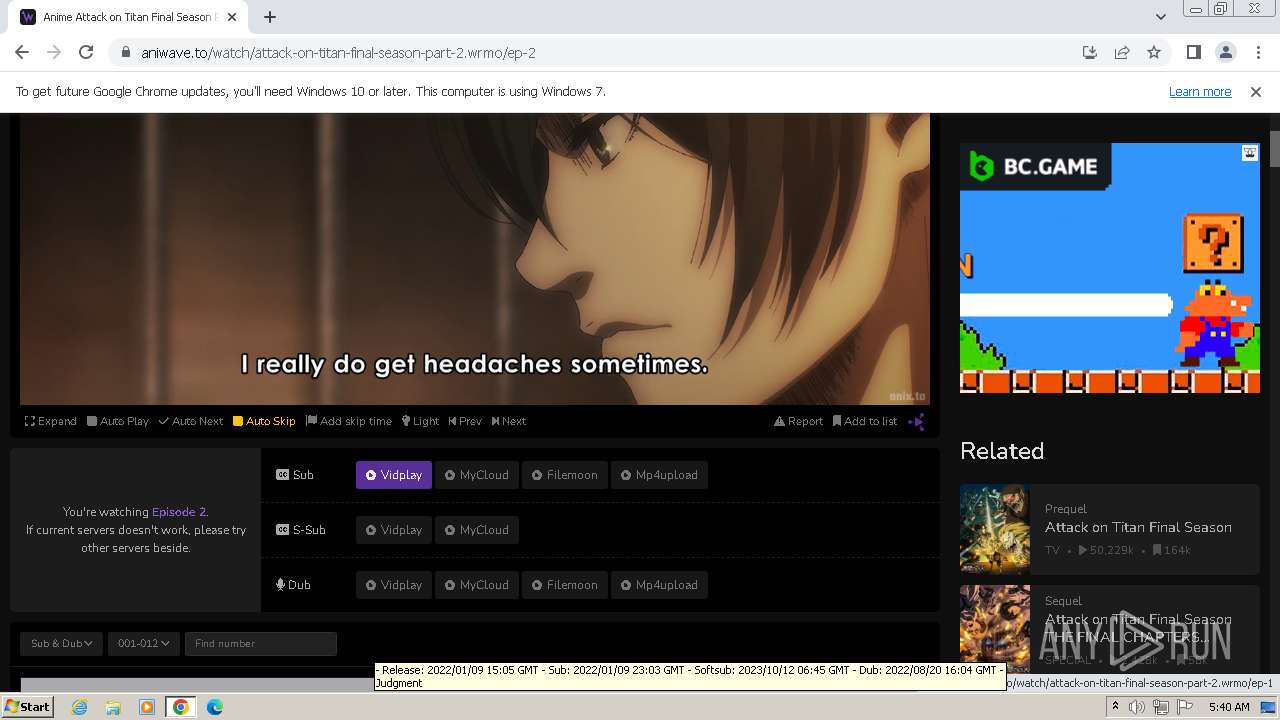Toggle the Auto Play checkbox
Viewport: 1280px width, 720px height.
tap(118, 421)
